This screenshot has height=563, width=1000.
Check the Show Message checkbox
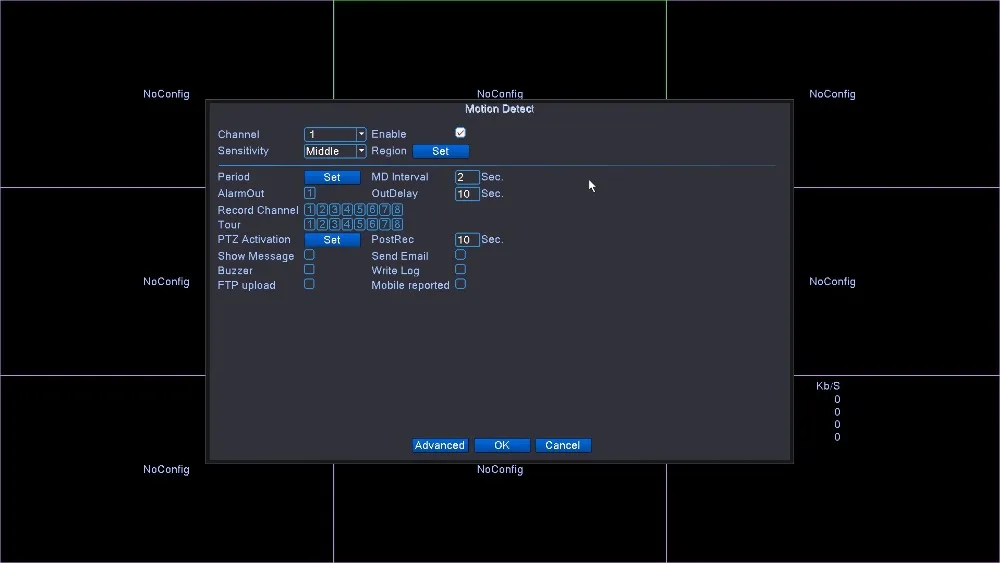tap(309, 255)
